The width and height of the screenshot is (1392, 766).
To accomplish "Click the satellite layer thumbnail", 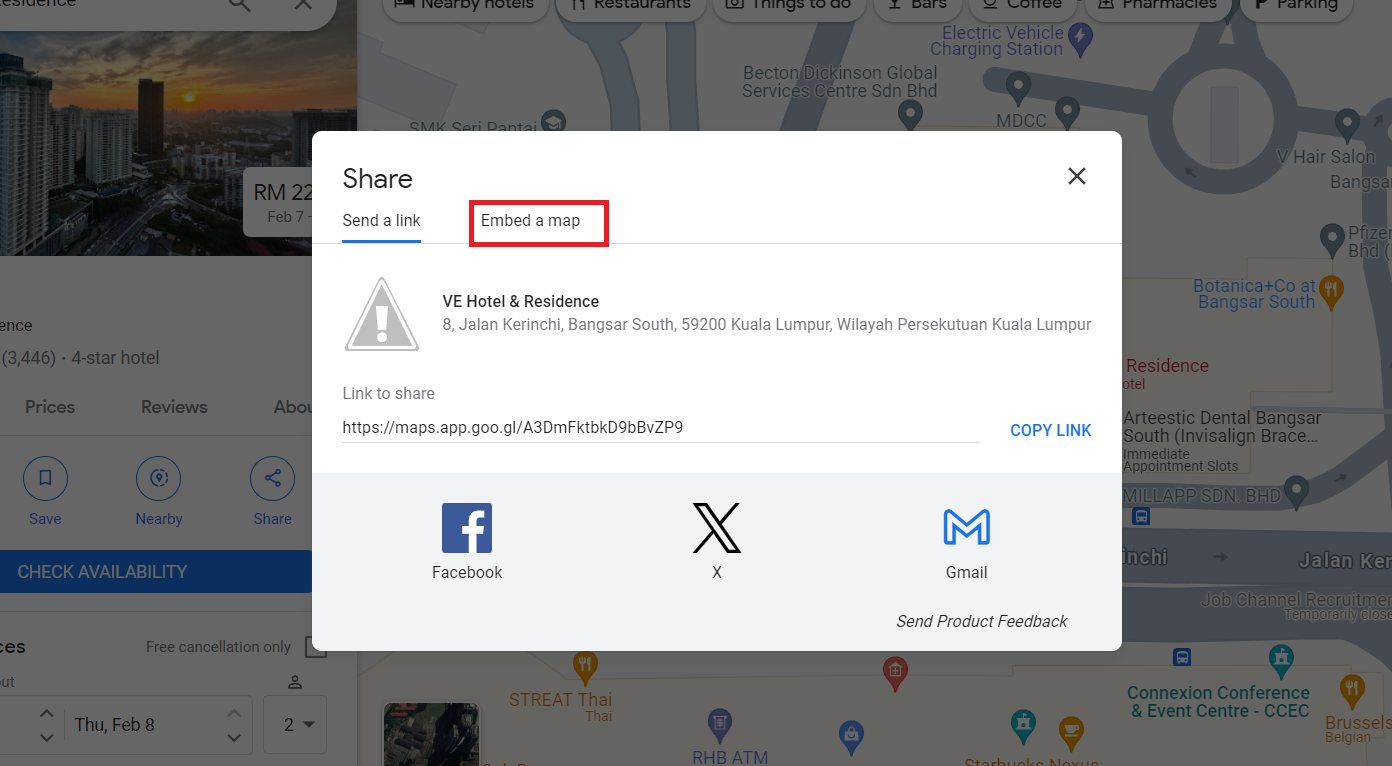I will pos(432,734).
